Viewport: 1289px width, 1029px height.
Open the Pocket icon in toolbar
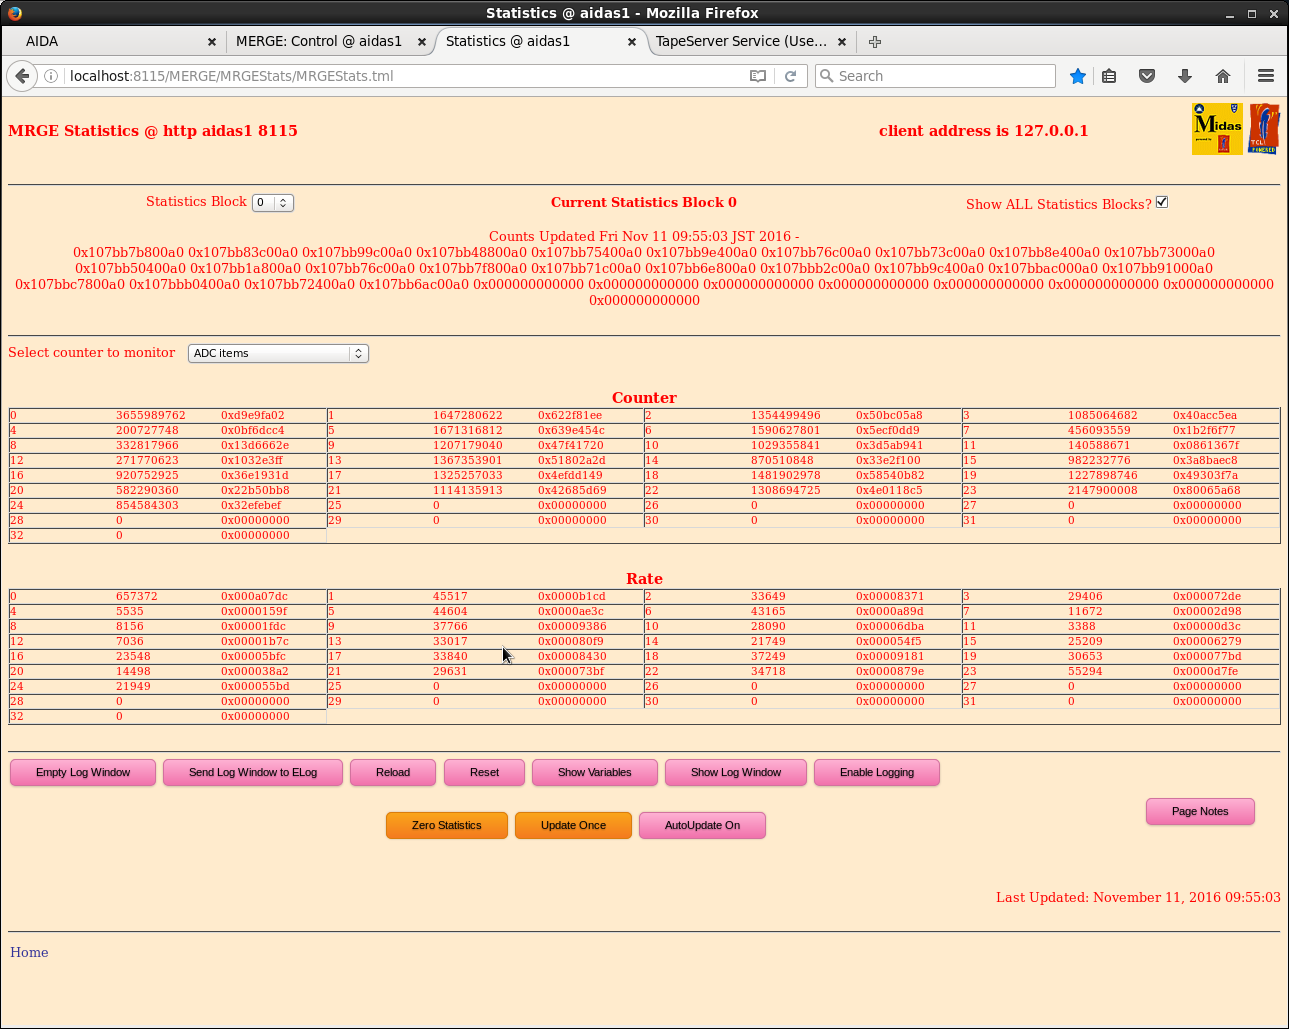pyautogui.click(x=1147, y=76)
